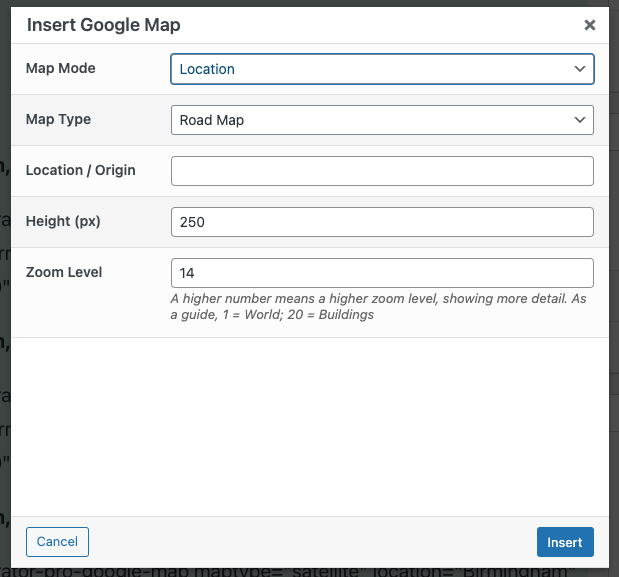Image resolution: width=619 pixels, height=577 pixels.
Task: Click the Insert Google Map title
Action: pos(103,25)
